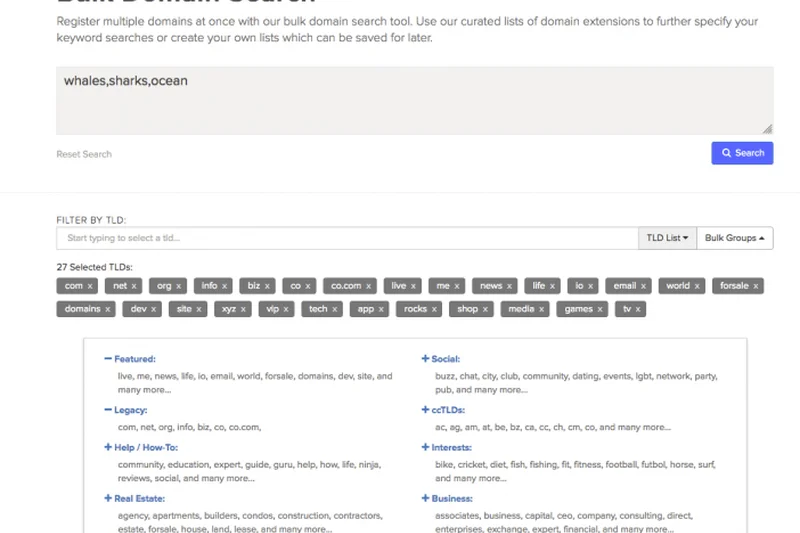Screen dimensions: 800x533
Task: Remove the tech TLD tag
Action: pyautogui.click(x=335, y=310)
